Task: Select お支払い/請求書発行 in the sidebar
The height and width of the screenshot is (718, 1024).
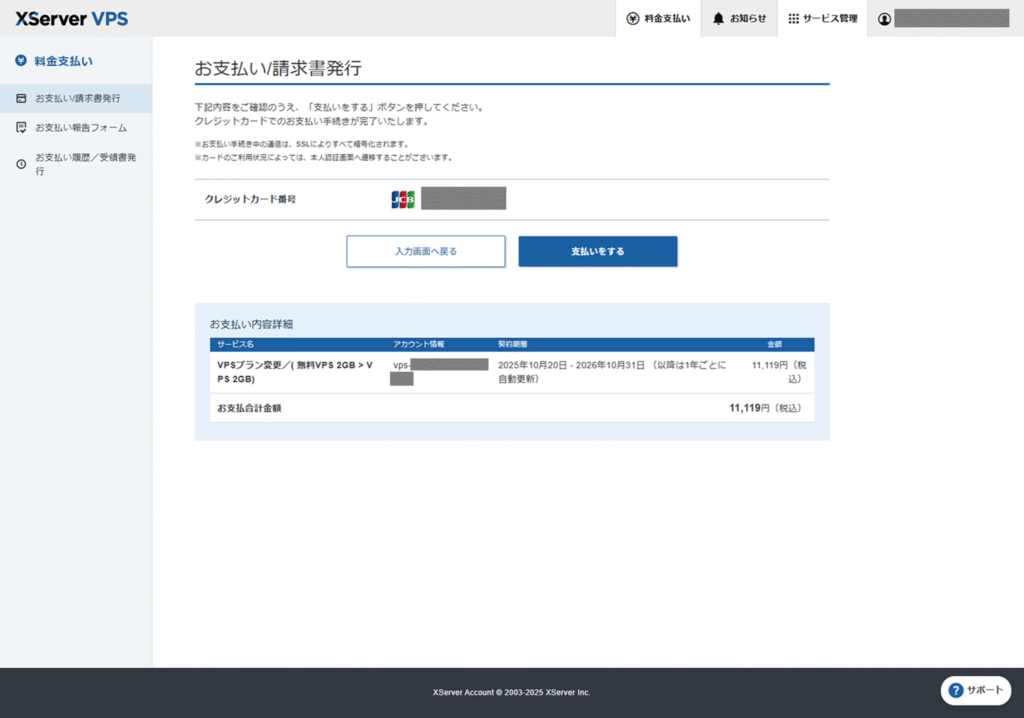Action: [77, 98]
